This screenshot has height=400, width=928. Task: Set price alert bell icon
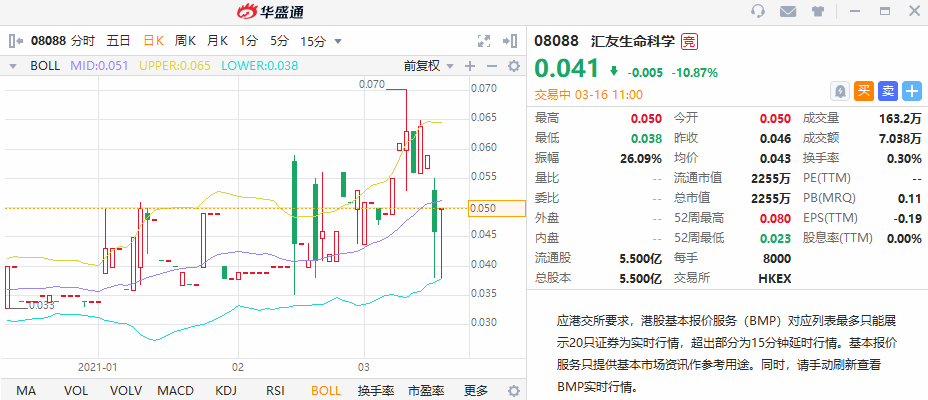(840, 91)
